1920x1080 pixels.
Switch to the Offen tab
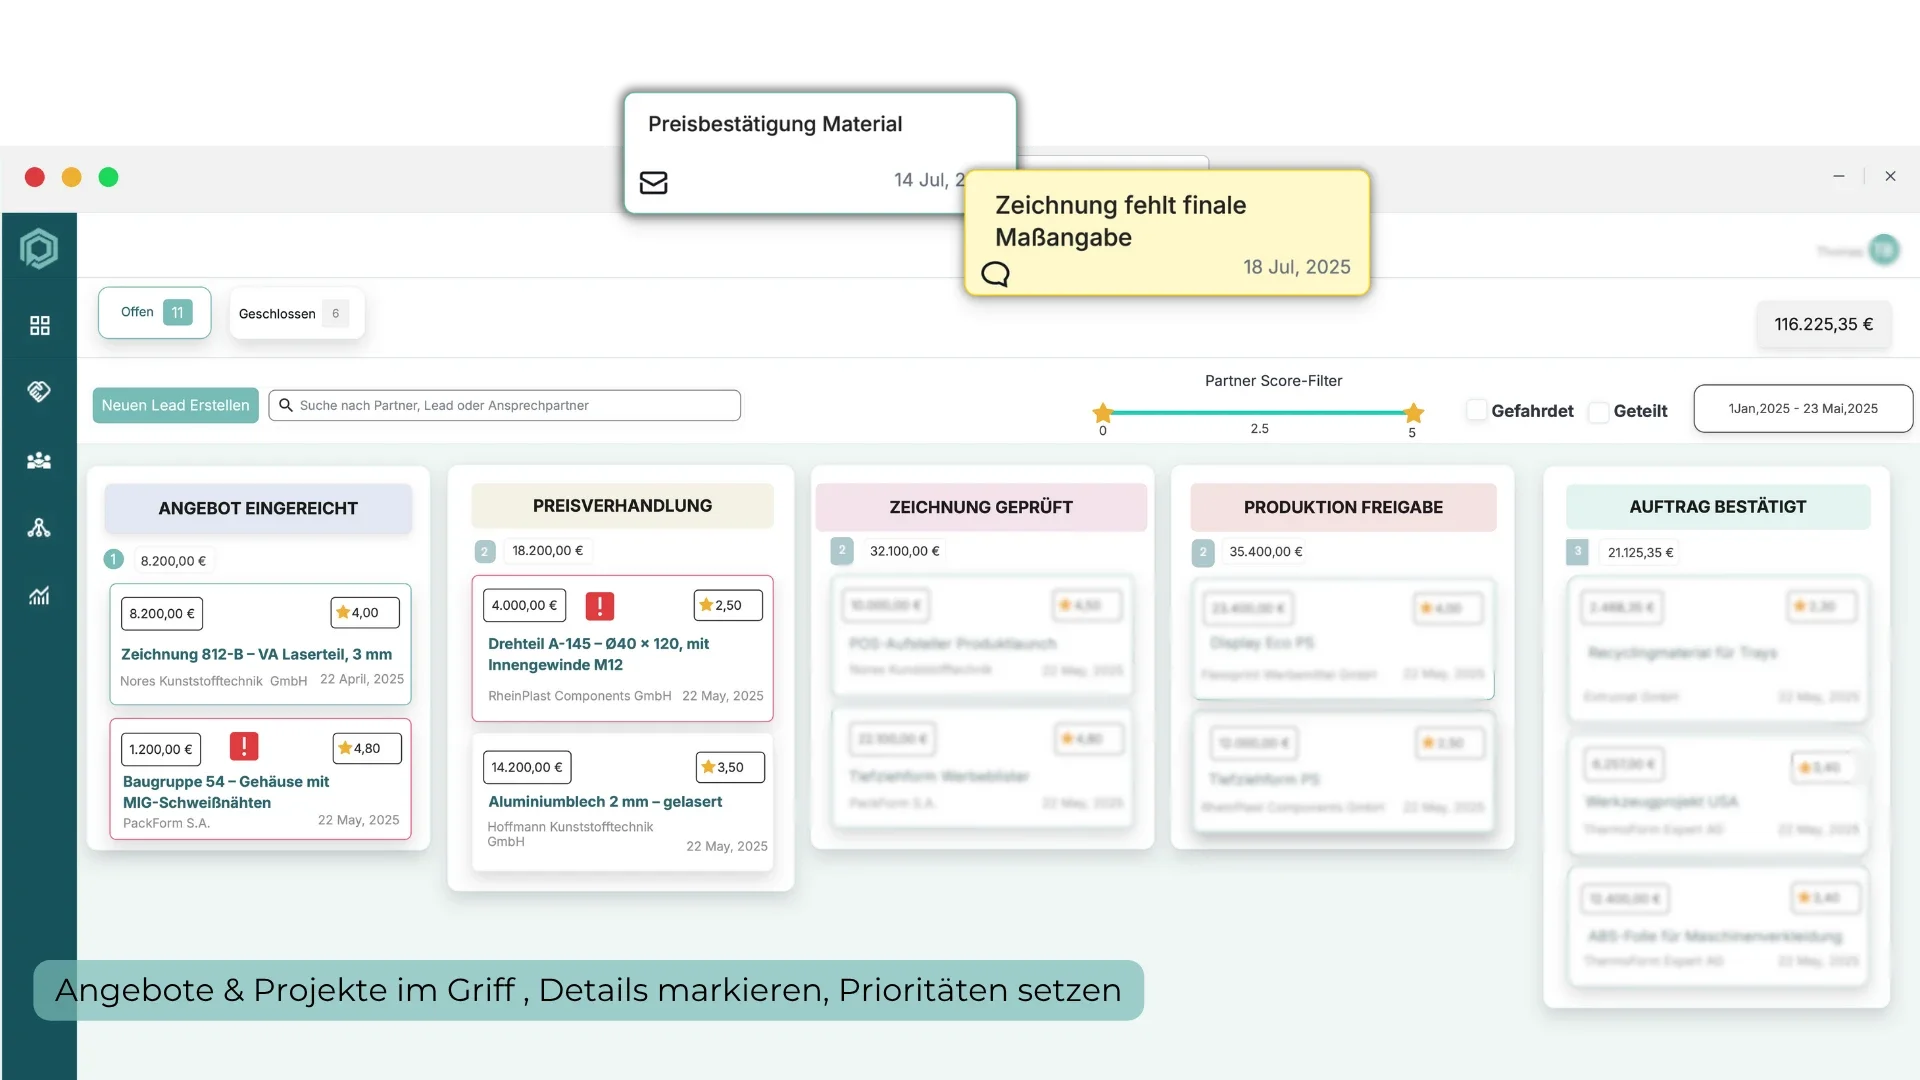point(154,313)
